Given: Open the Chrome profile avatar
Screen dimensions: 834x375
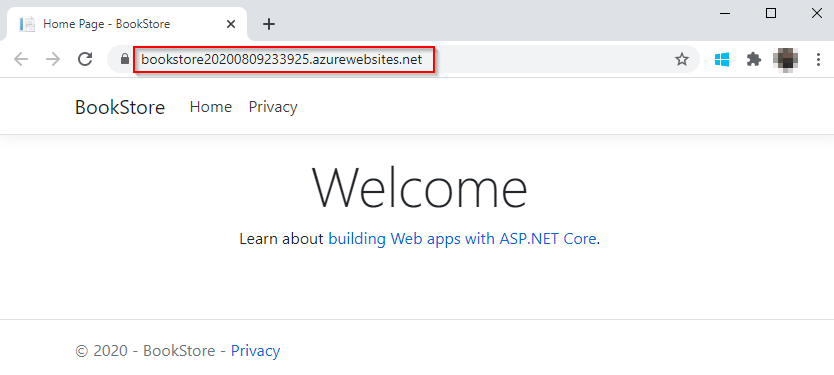Looking at the screenshot, I should [785, 59].
